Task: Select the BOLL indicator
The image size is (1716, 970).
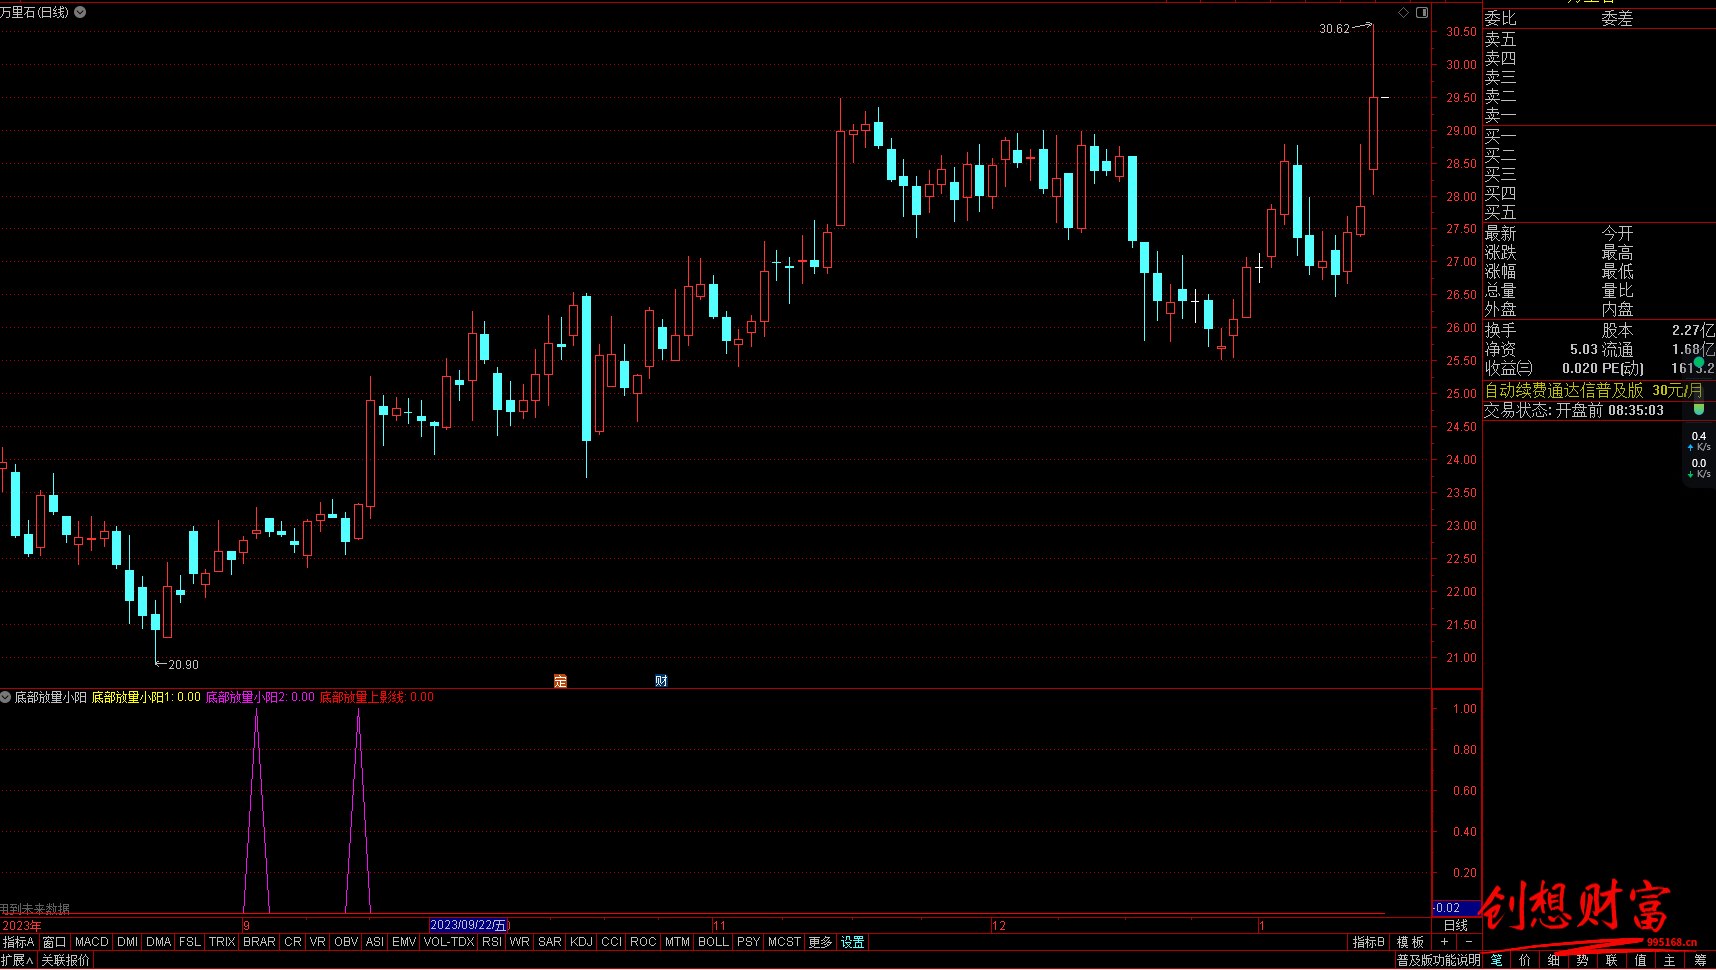Action: click(x=713, y=942)
